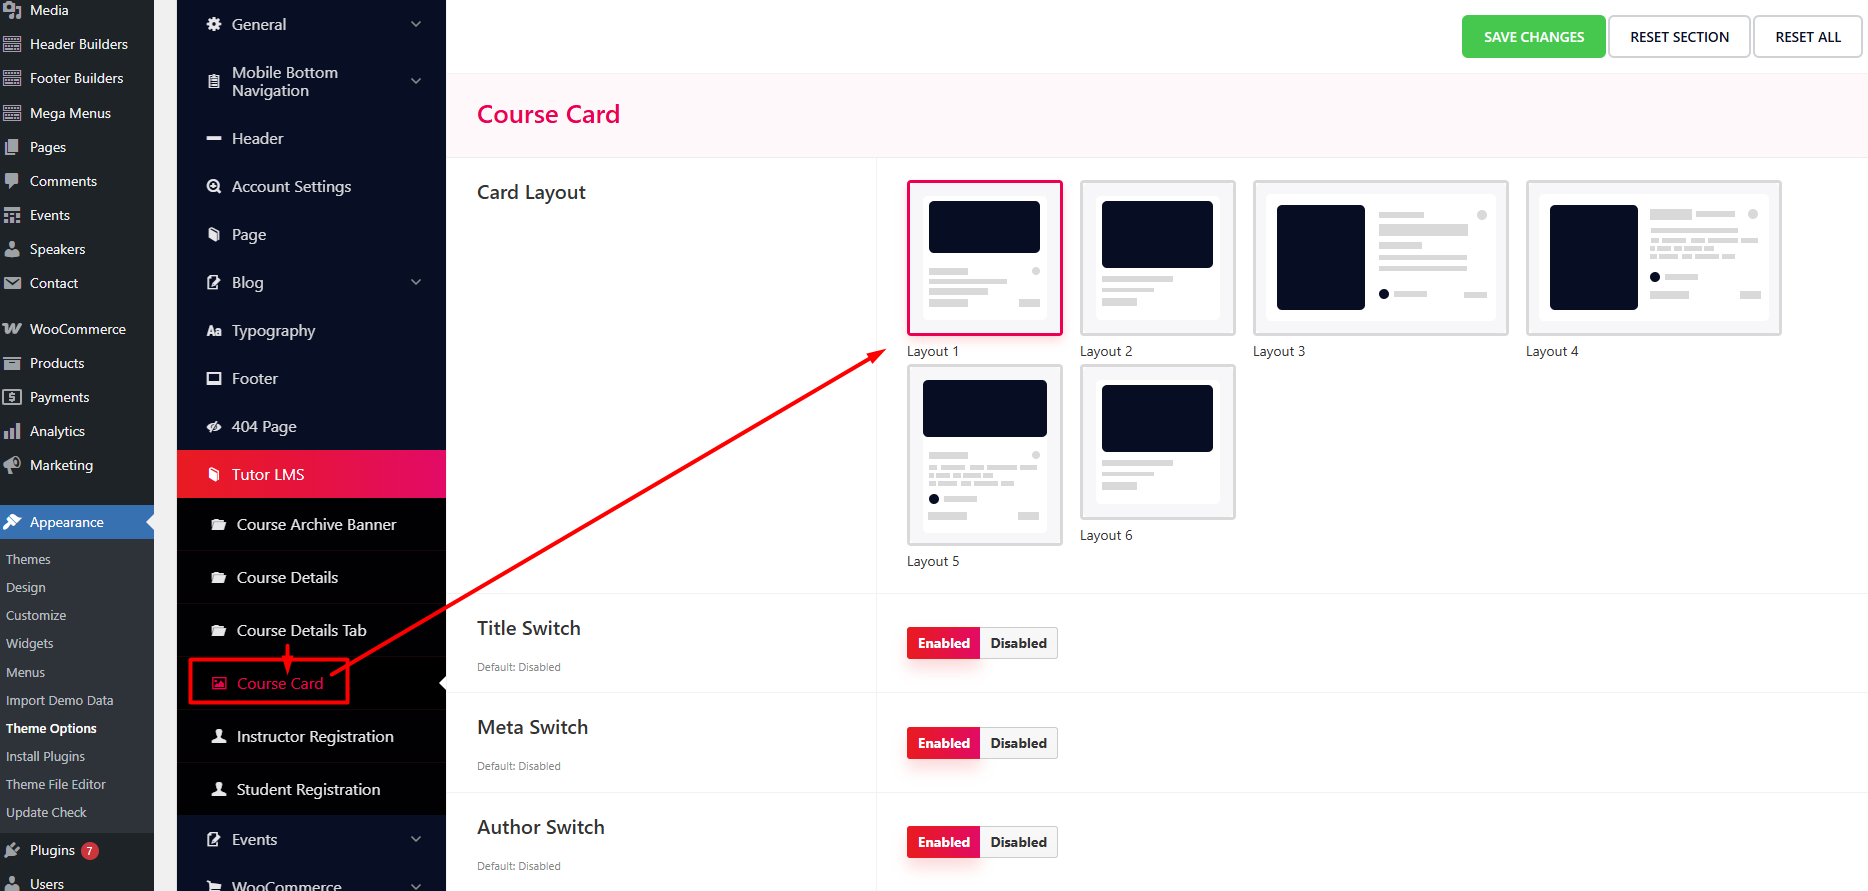Click the Plugins plug icon
Screen dimensions: 1868x891
point(12,850)
